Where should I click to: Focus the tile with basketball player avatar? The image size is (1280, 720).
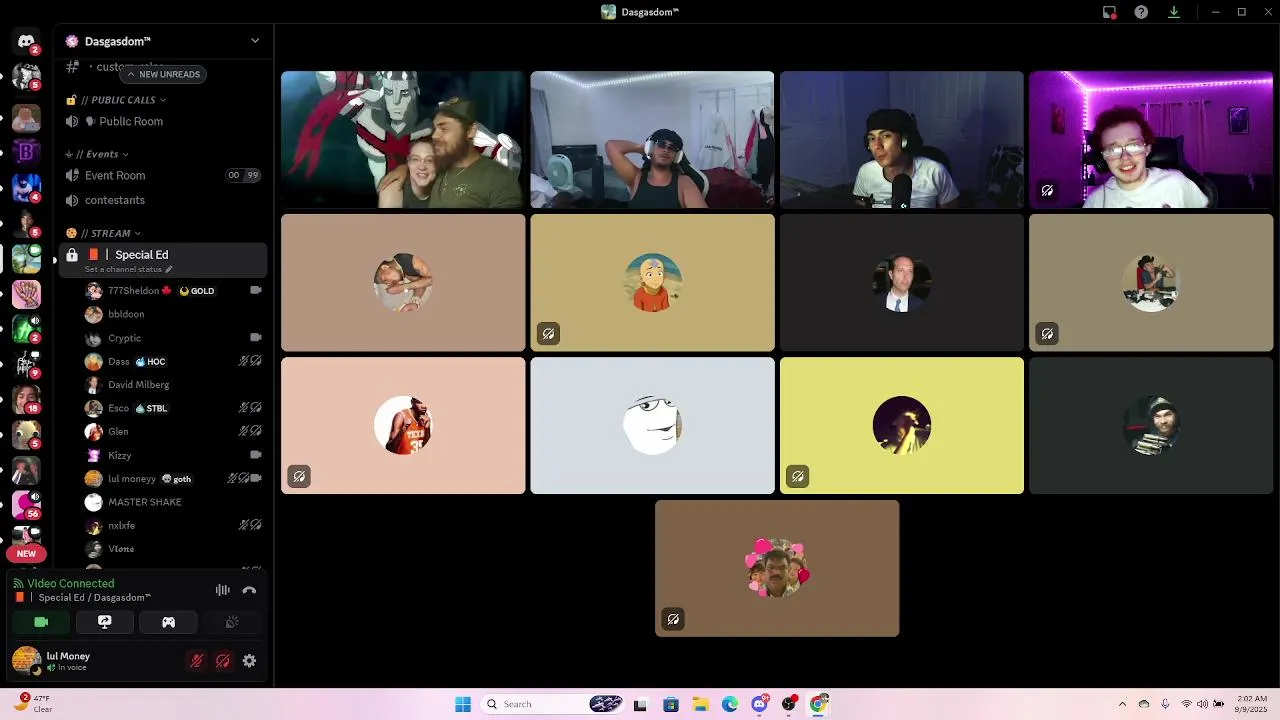(403, 425)
